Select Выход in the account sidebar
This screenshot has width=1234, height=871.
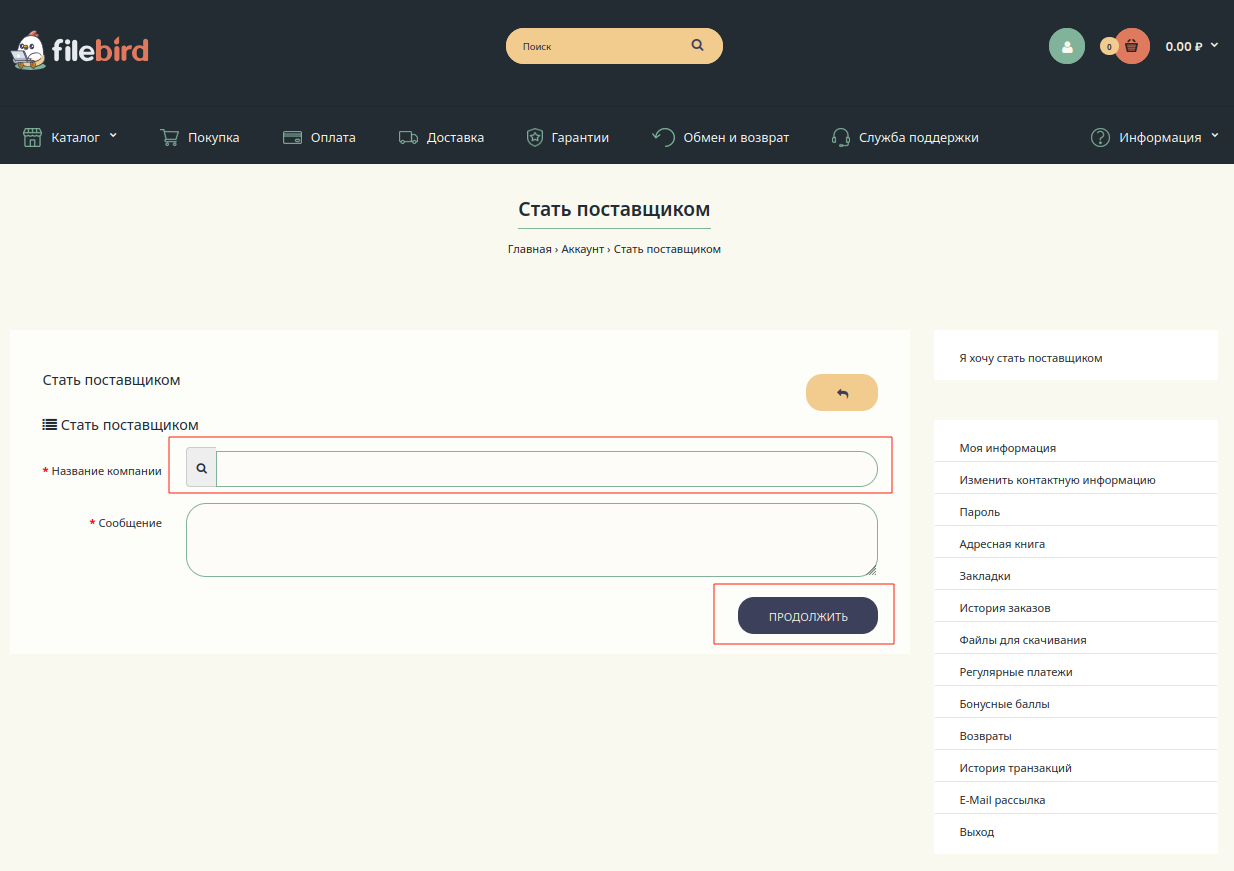[977, 832]
